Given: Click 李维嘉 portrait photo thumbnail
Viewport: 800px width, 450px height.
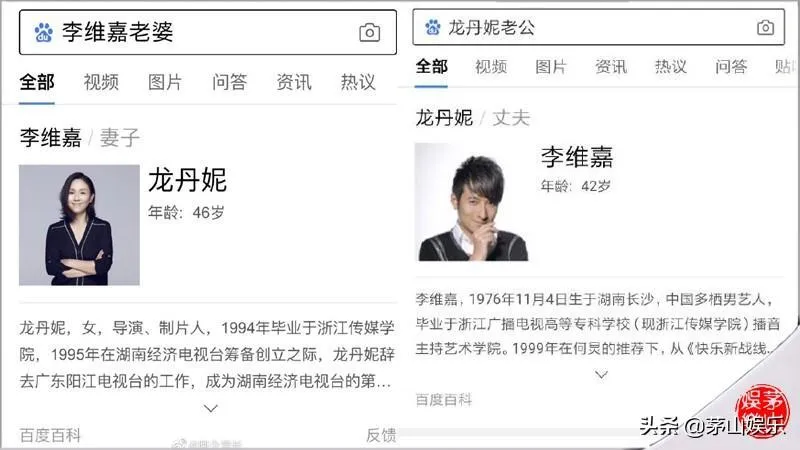Looking at the screenshot, I should (x=471, y=202).
